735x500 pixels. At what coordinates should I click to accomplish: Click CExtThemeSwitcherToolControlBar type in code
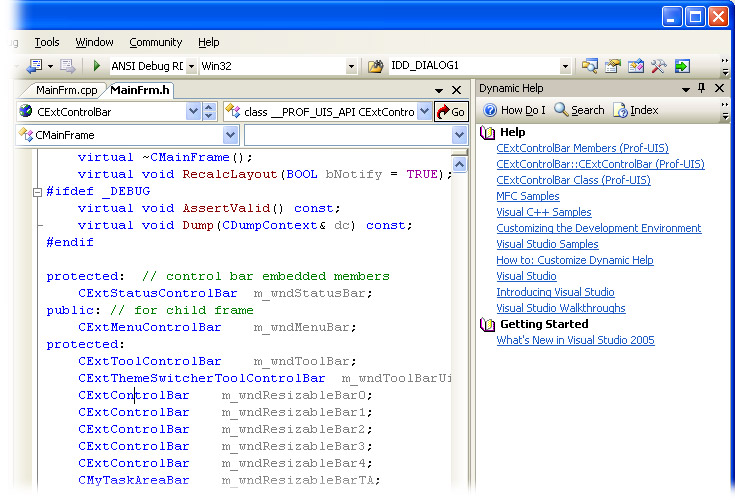point(202,378)
